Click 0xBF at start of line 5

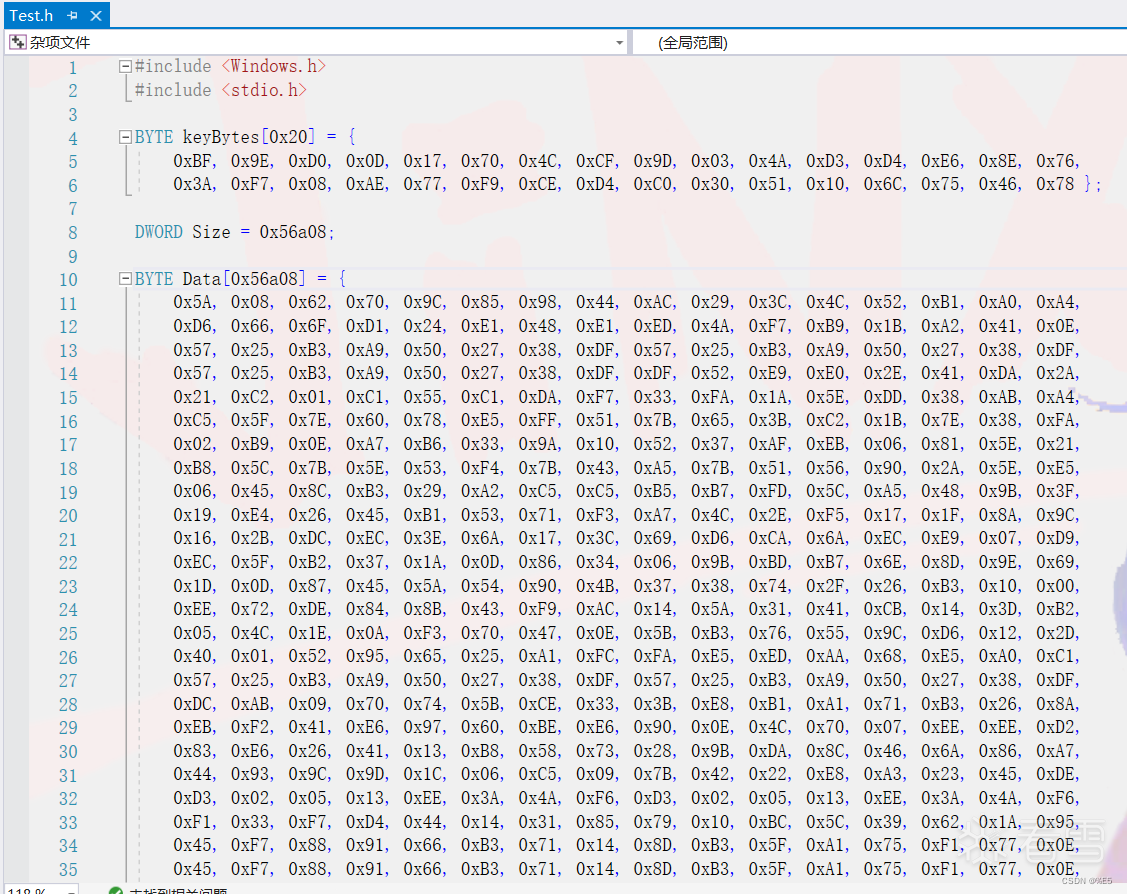pos(192,161)
